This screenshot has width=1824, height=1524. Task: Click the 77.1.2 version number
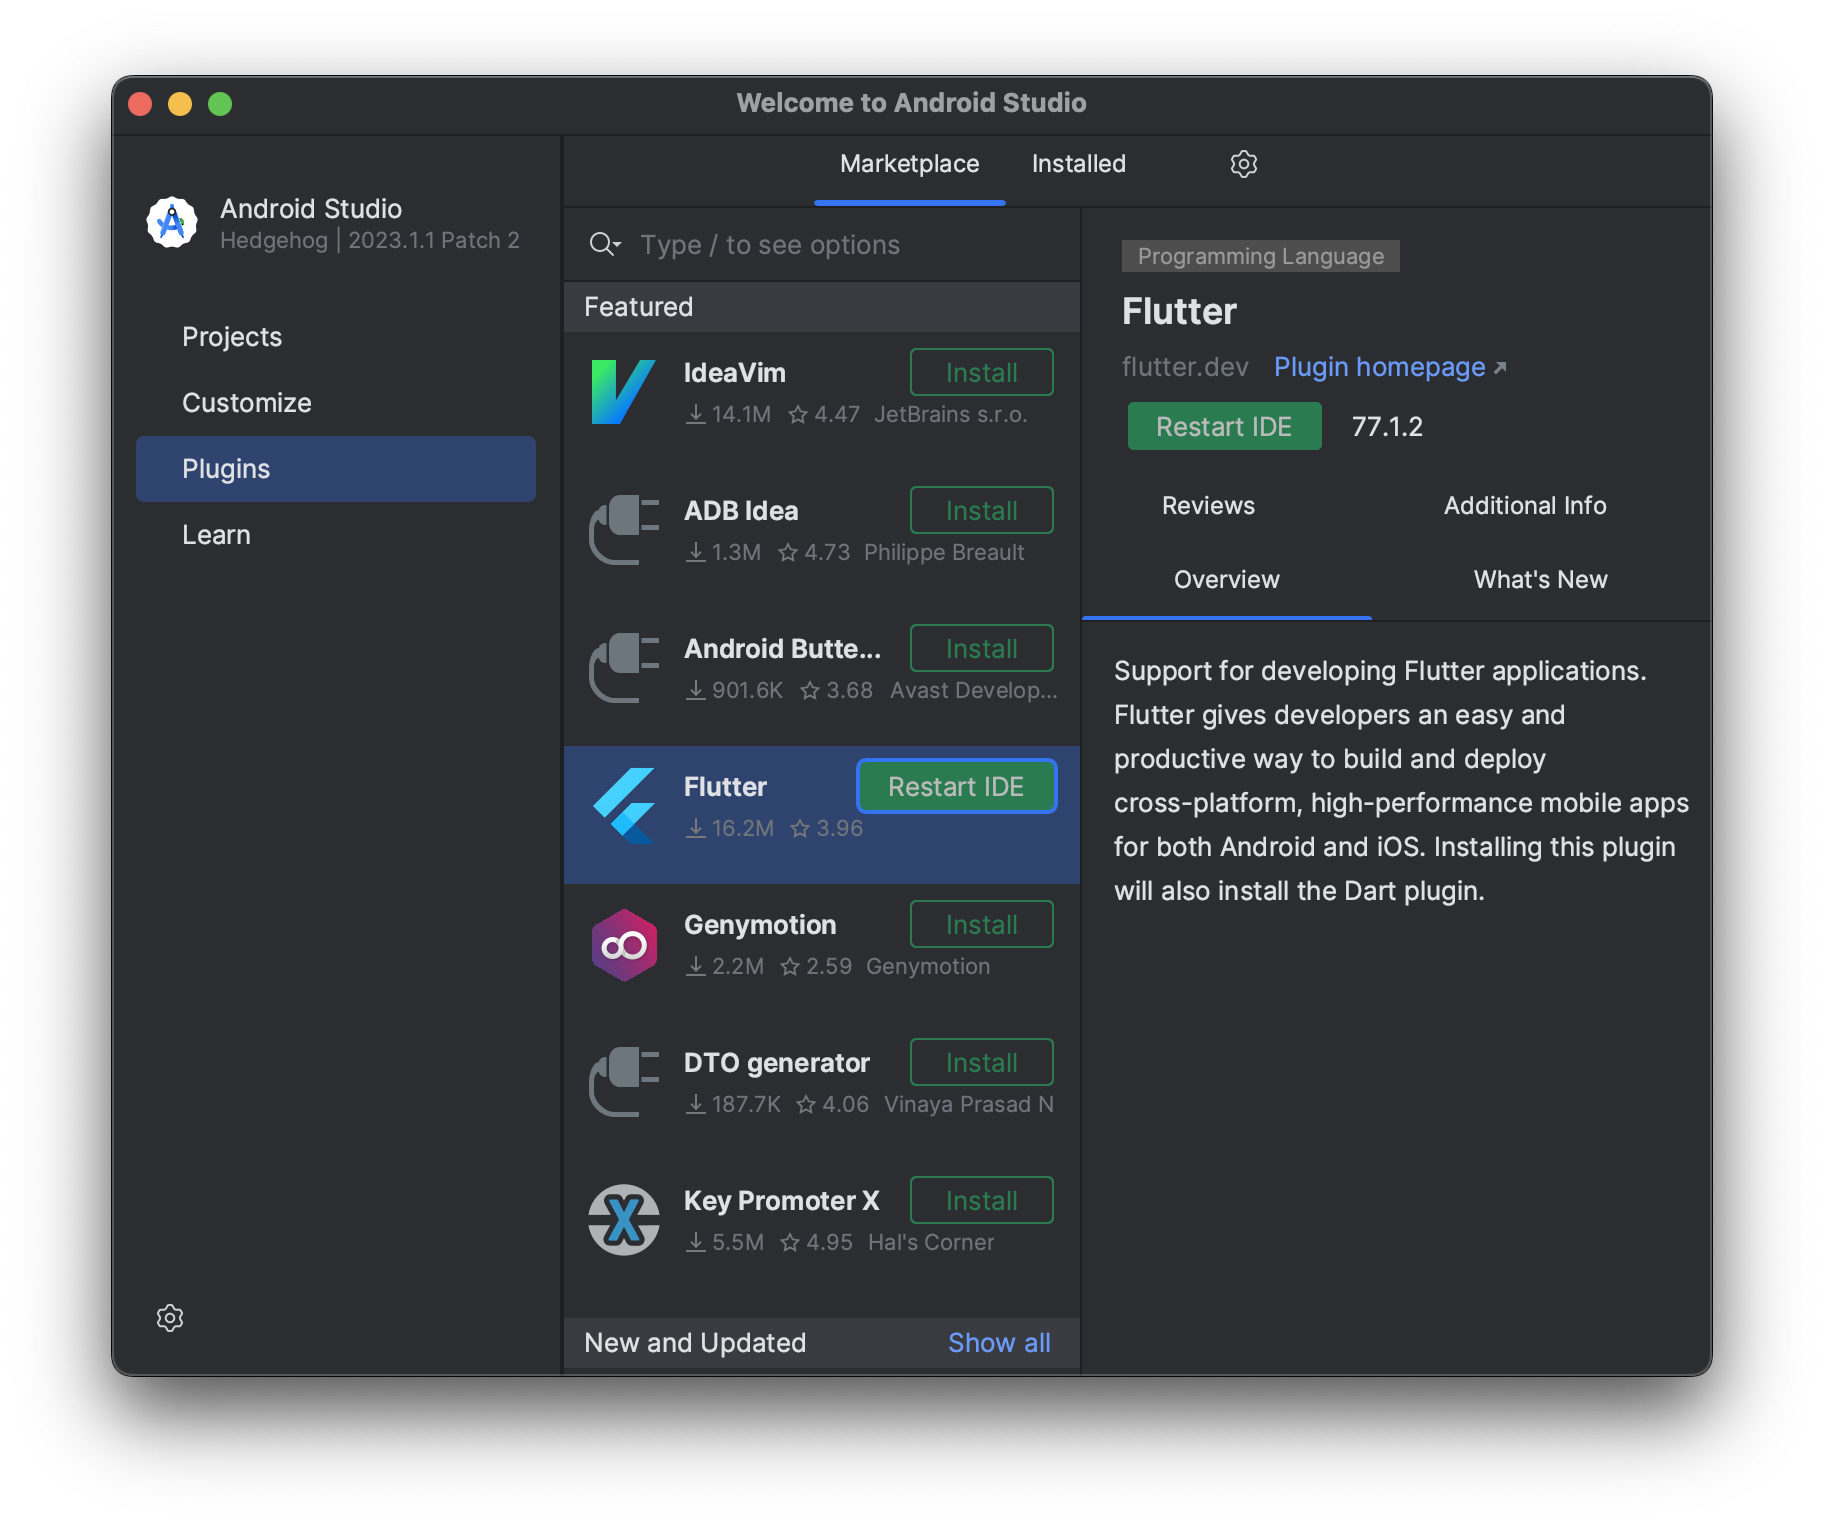pyautogui.click(x=1387, y=427)
